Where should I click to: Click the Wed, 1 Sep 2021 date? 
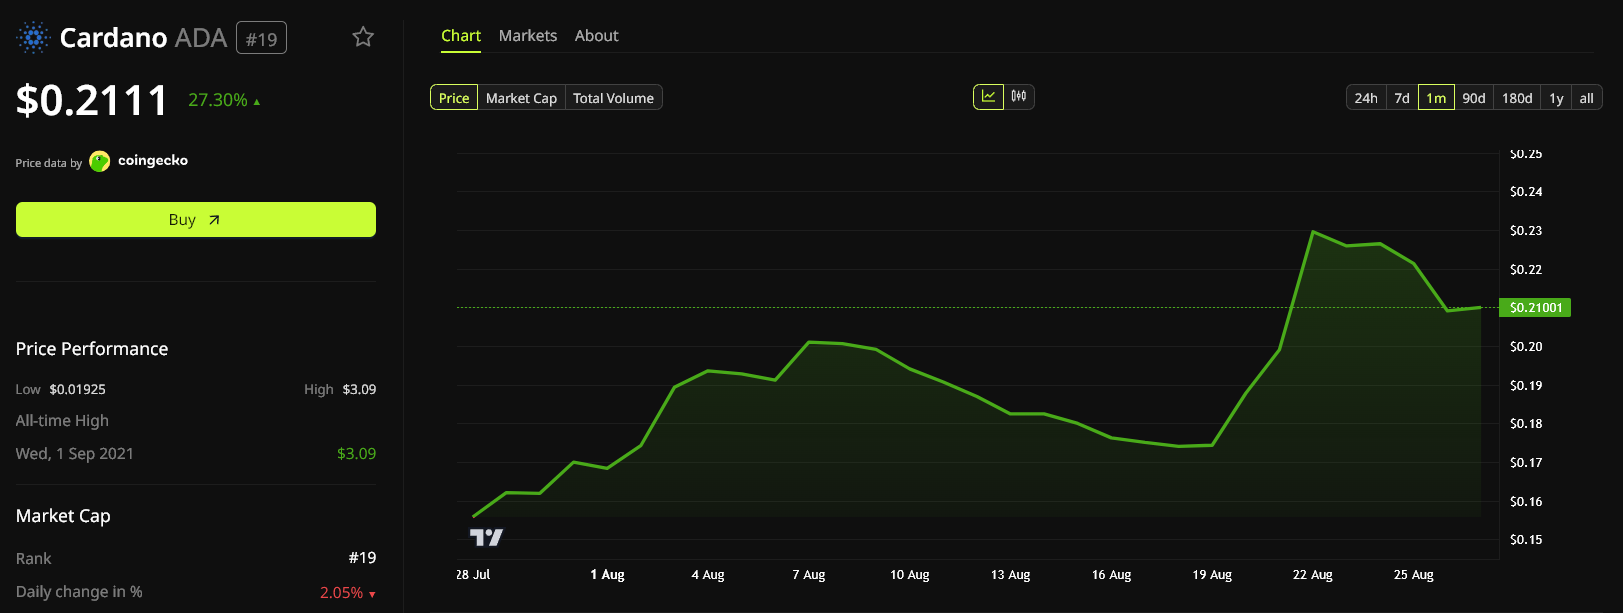click(75, 453)
